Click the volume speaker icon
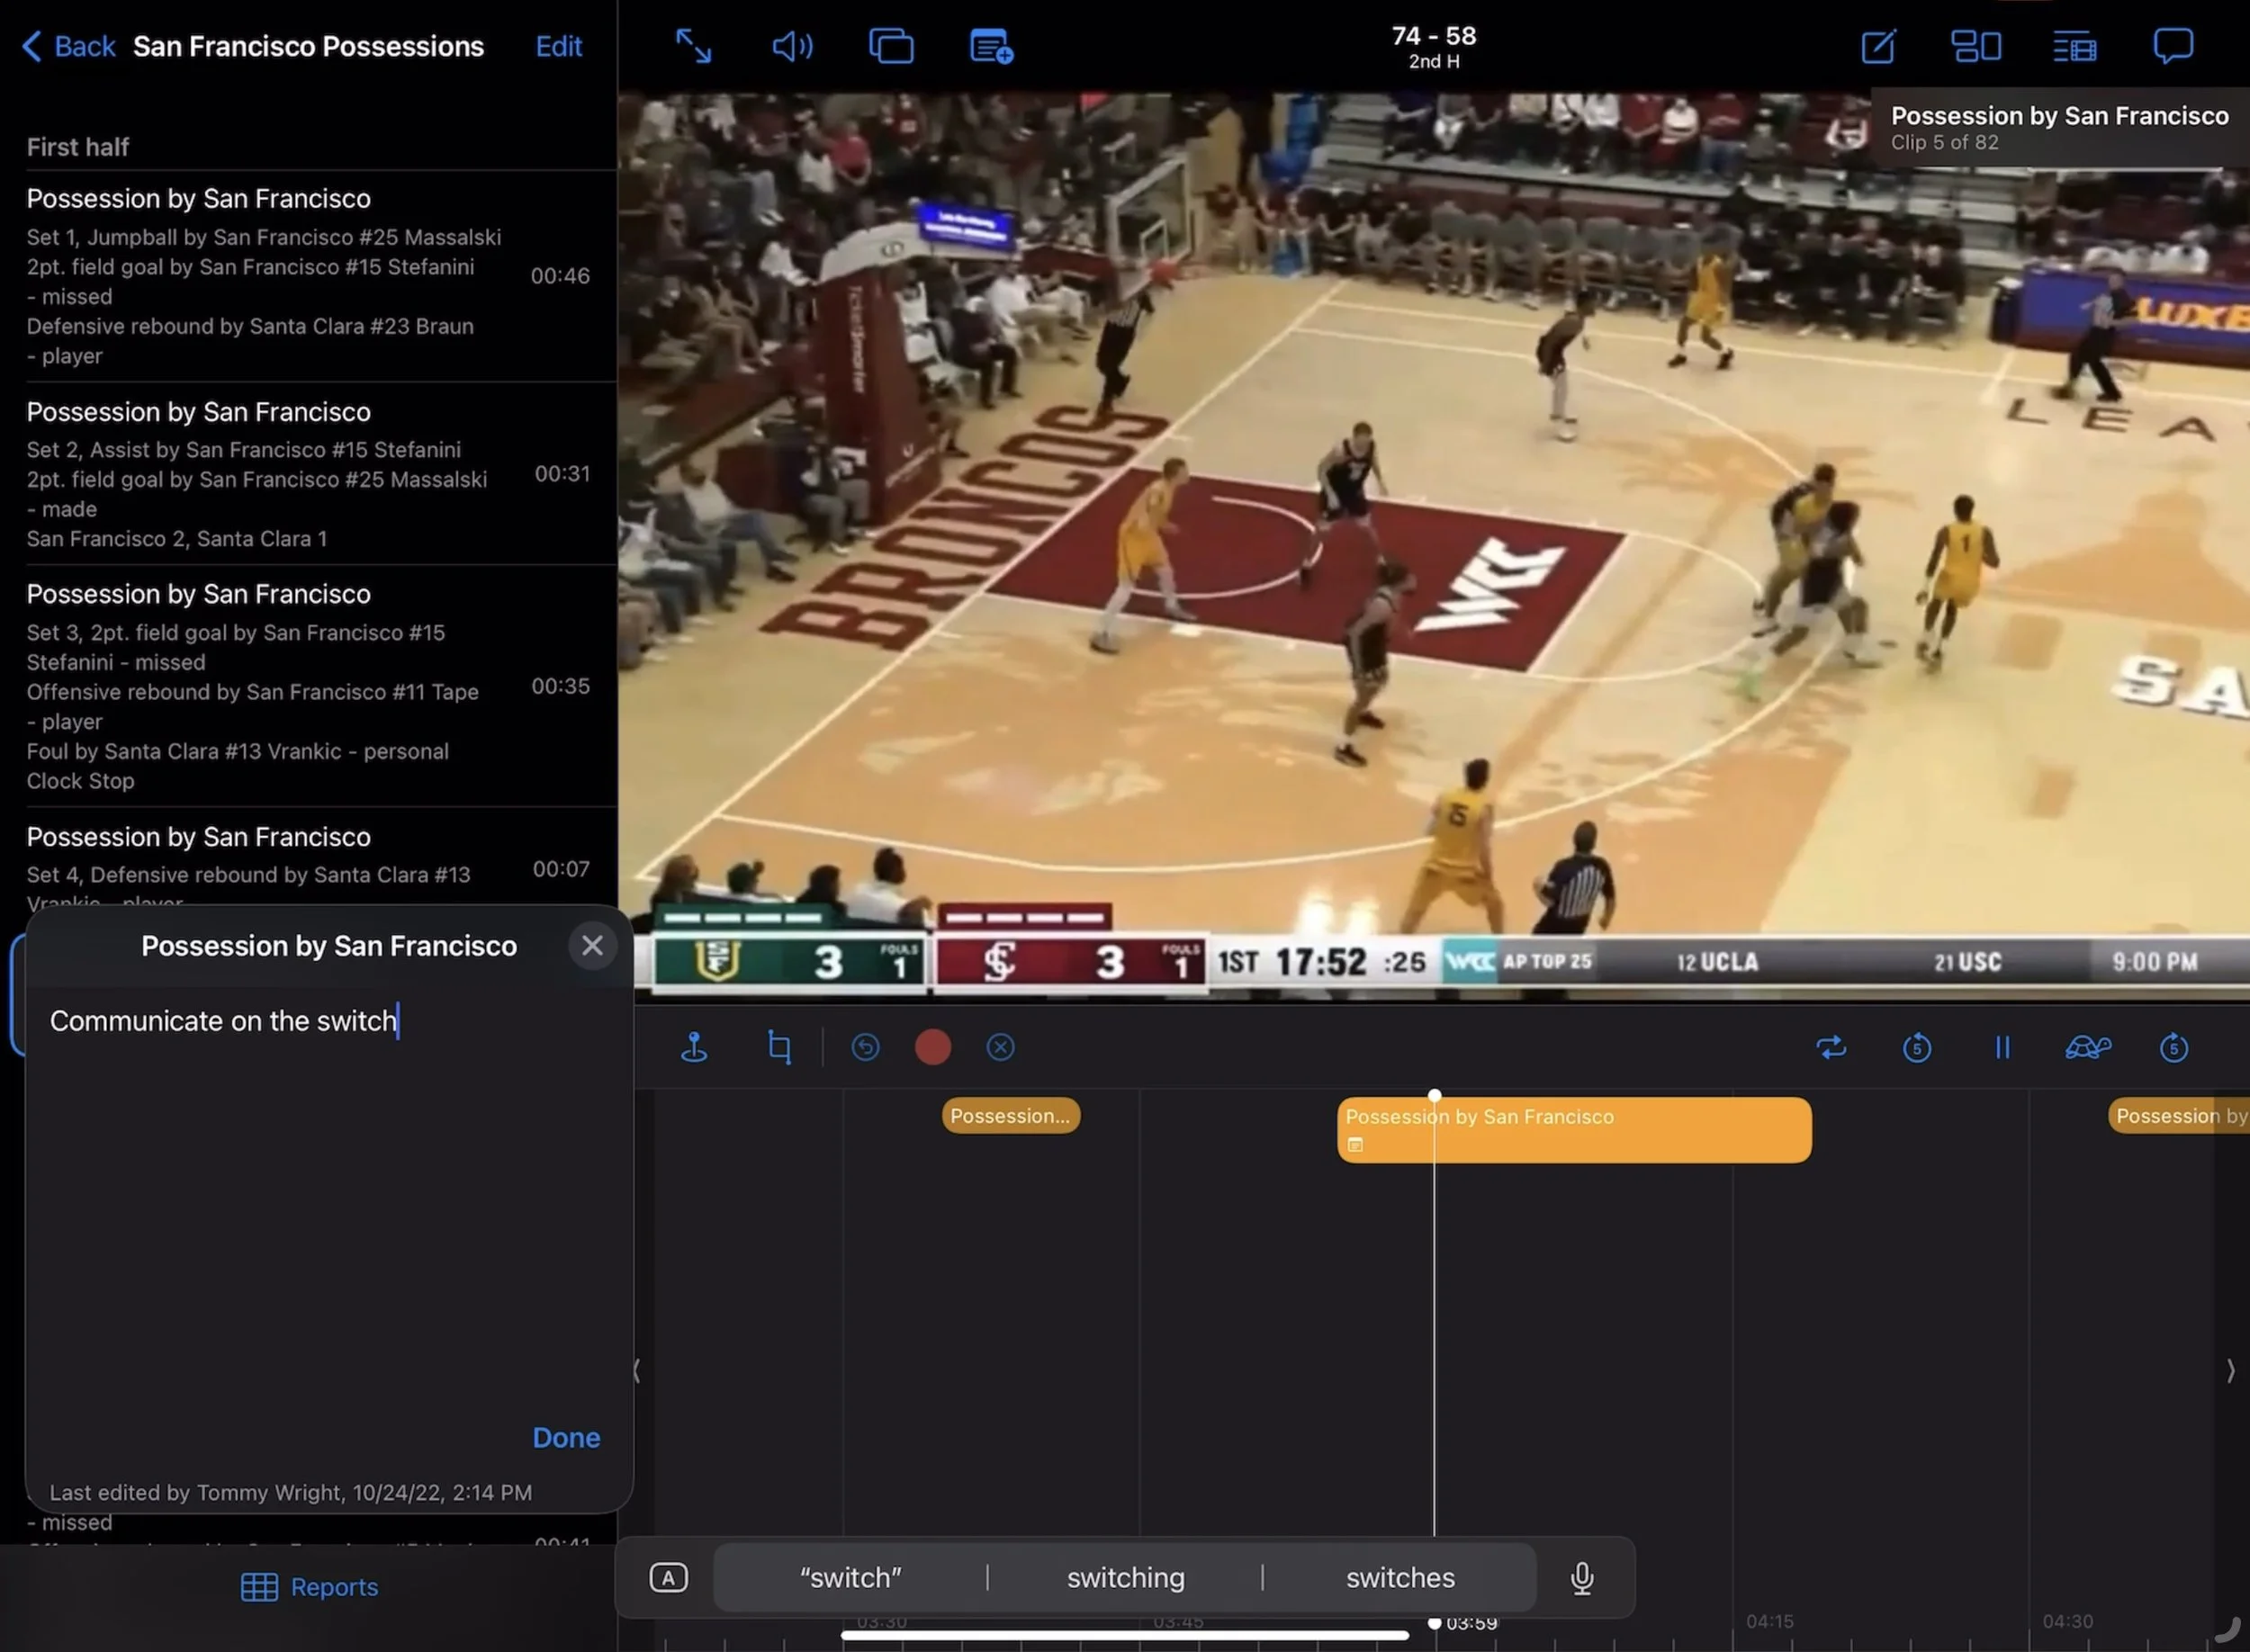This screenshot has height=1652, width=2250. (x=792, y=46)
